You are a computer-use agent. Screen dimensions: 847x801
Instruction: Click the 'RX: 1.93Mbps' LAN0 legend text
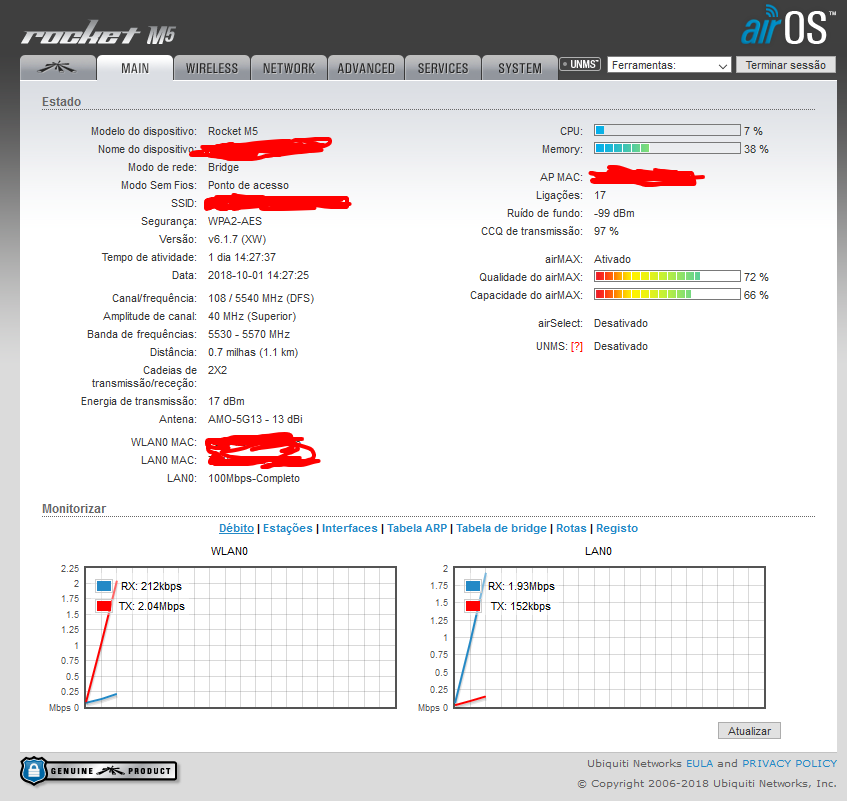521,586
